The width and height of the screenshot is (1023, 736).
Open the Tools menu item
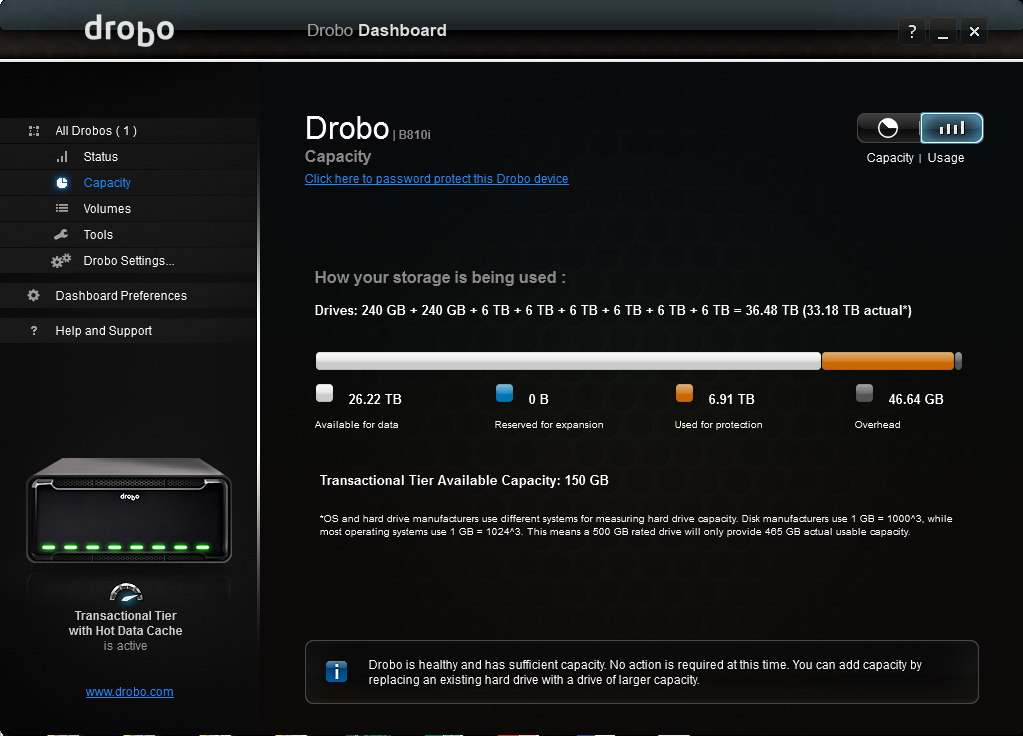[128, 235]
